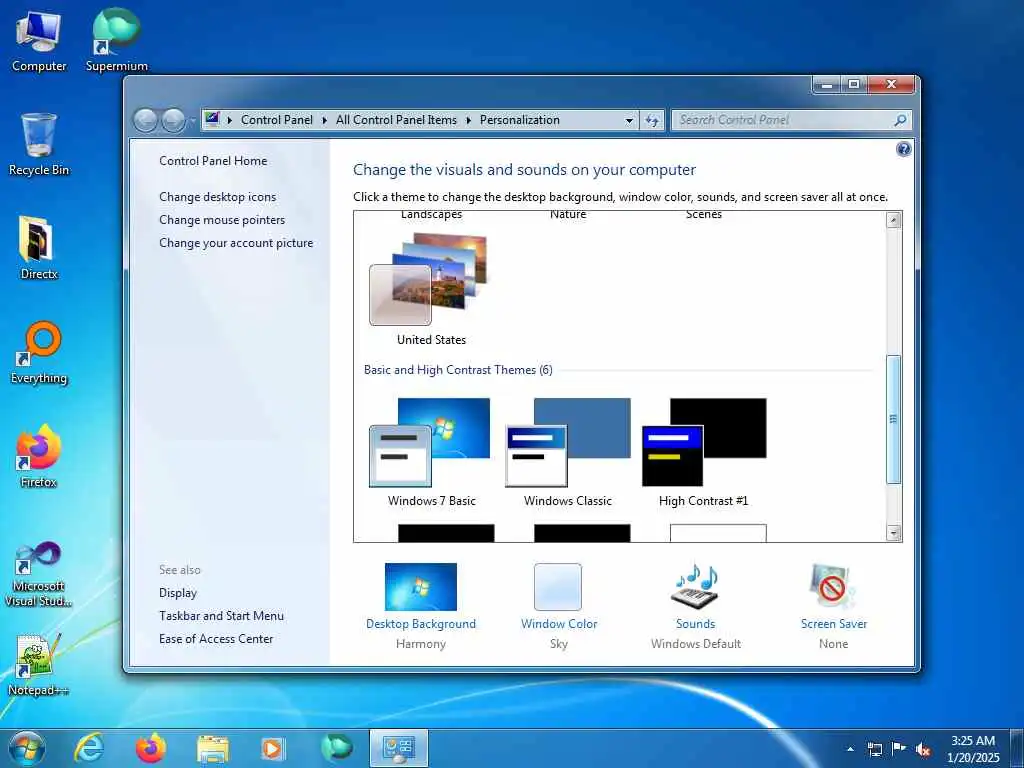Select the Windows Classic theme

(568, 453)
